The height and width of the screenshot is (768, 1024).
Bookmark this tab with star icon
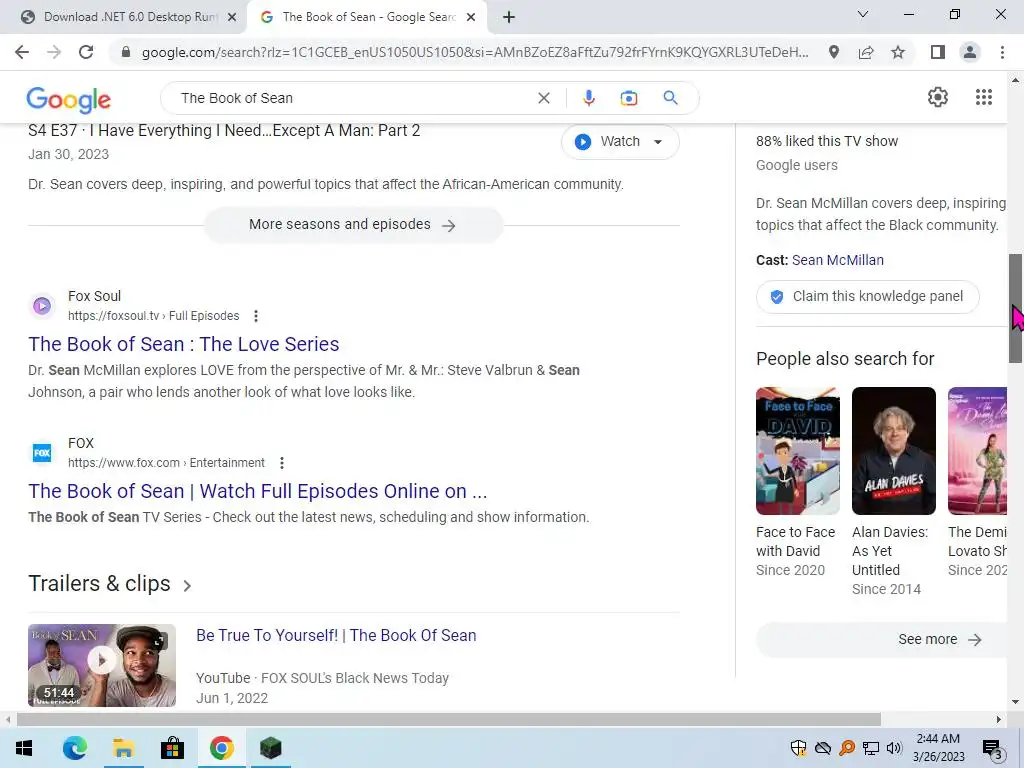coord(898,52)
